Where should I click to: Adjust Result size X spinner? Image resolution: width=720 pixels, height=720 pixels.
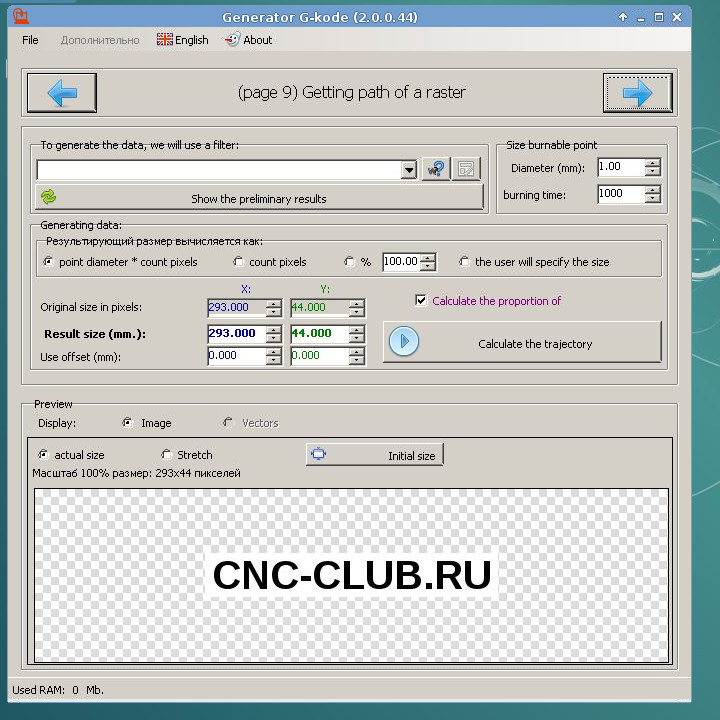274,334
